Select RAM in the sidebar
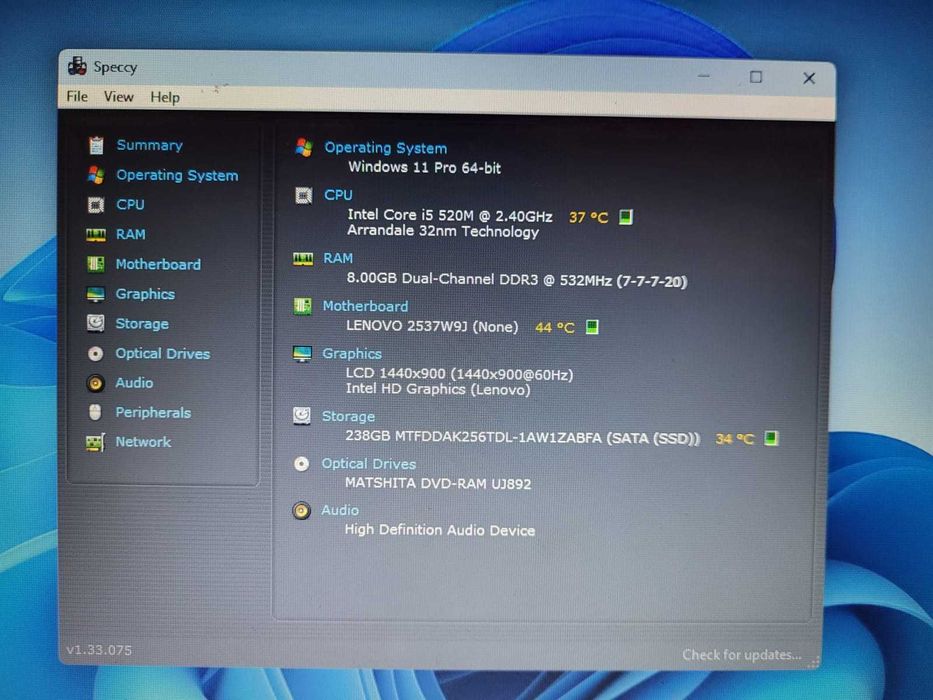Viewport: 933px width, 700px height. click(x=131, y=235)
